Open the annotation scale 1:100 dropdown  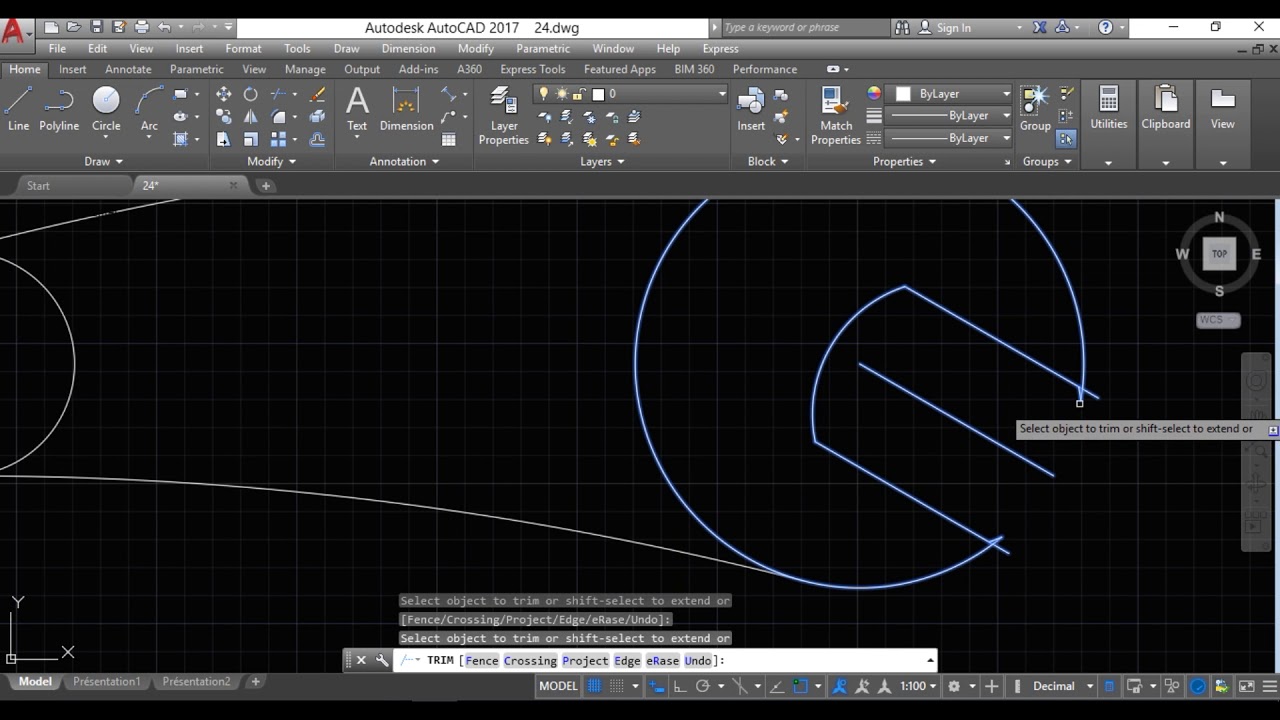point(918,686)
